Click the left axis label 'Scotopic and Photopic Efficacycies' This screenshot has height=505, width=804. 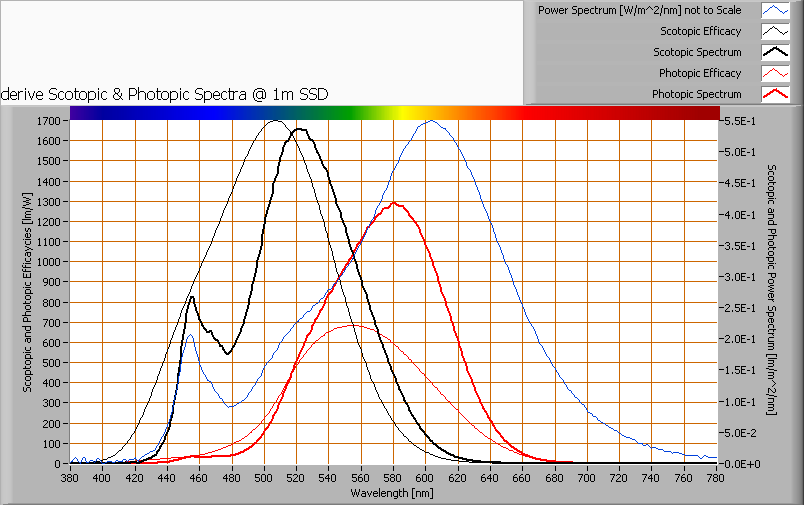28,292
